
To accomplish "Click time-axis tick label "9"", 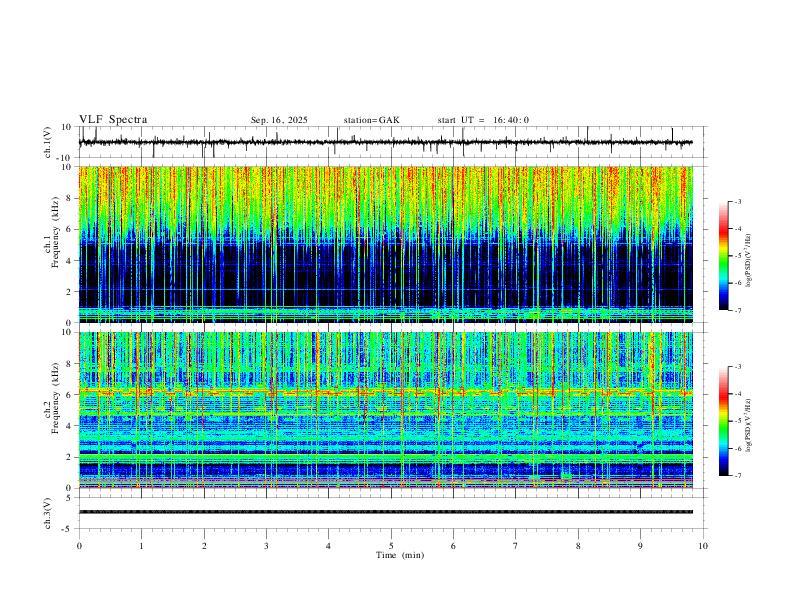I will pyautogui.click(x=640, y=546).
